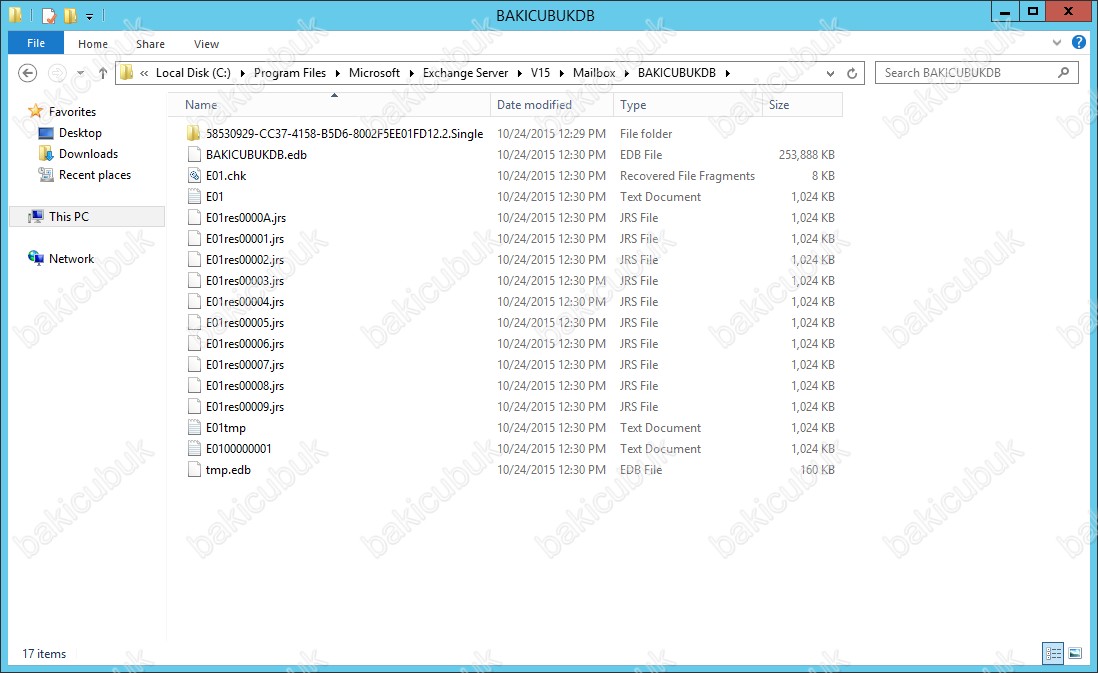This screenshot has width=1098, height=673.
Task: Select V15 in the address breadcrumb
Action: [x=541, y=73]
